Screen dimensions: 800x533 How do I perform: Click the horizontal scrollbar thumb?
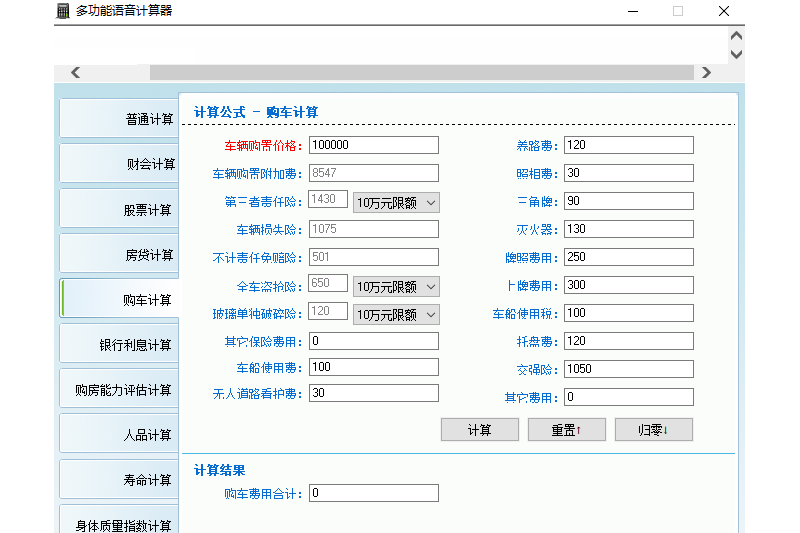click(421, 72)
